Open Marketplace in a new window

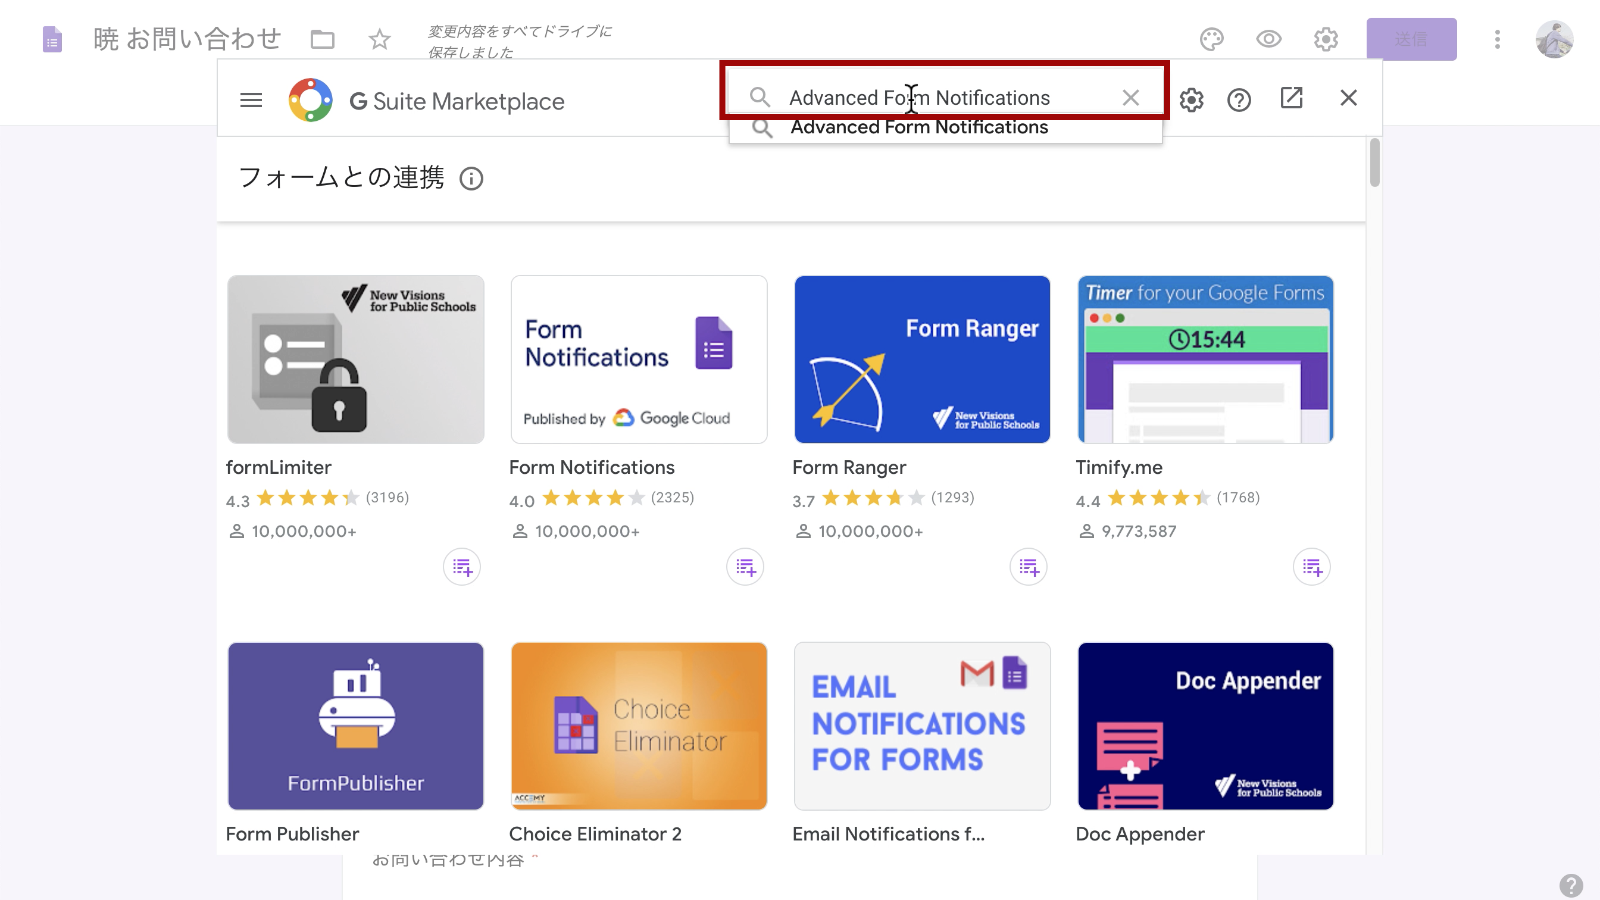1291,97
